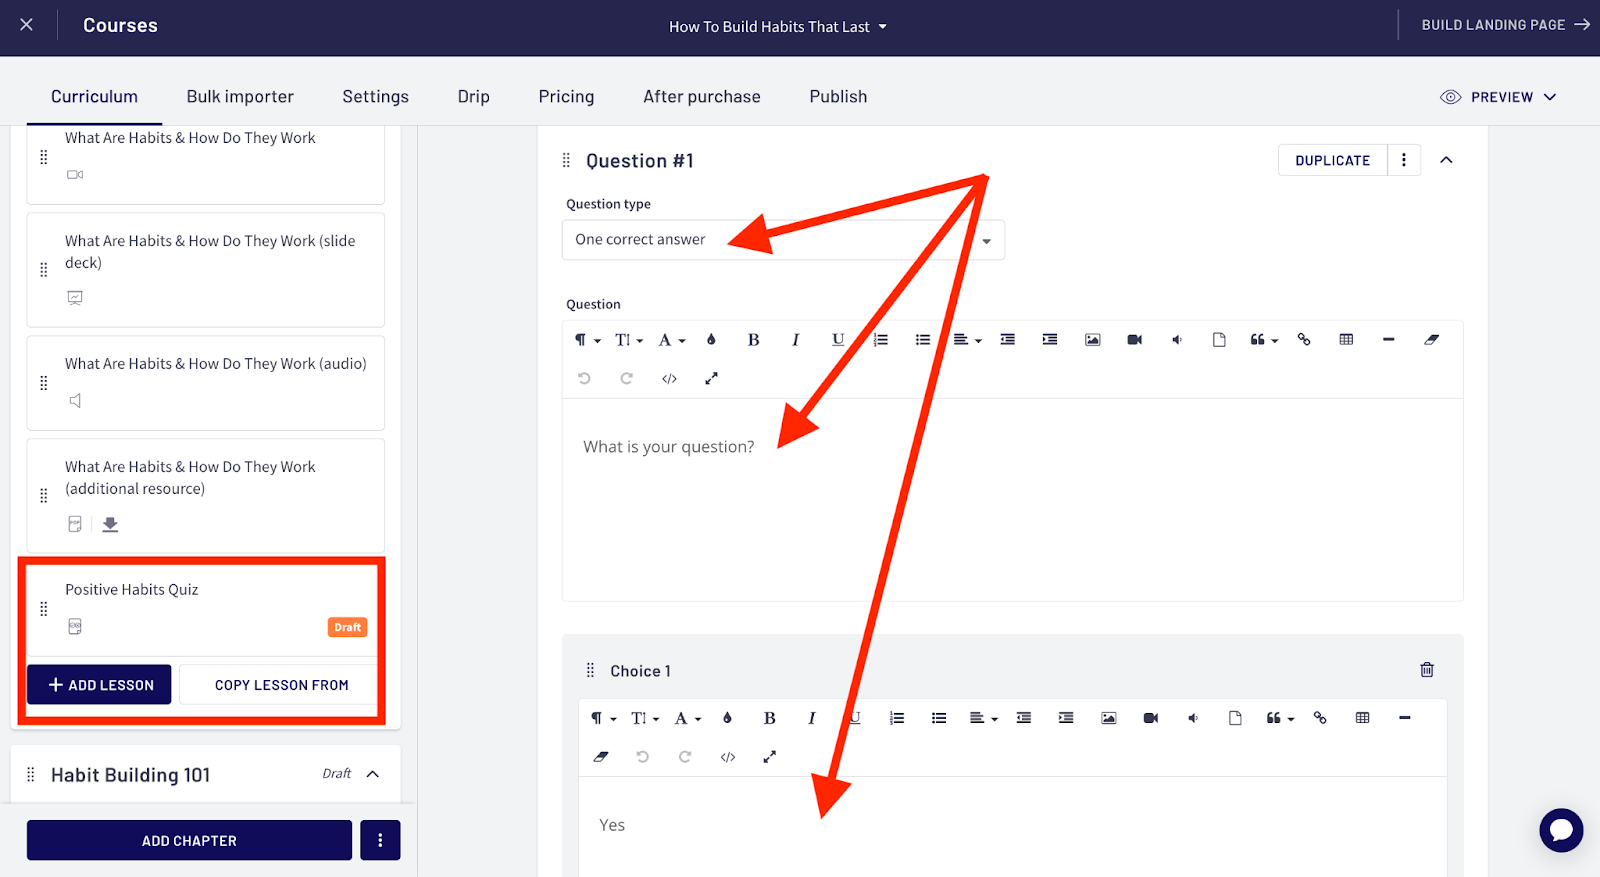Open Question type dropdown
The image size is (1600, 877).
783,240
